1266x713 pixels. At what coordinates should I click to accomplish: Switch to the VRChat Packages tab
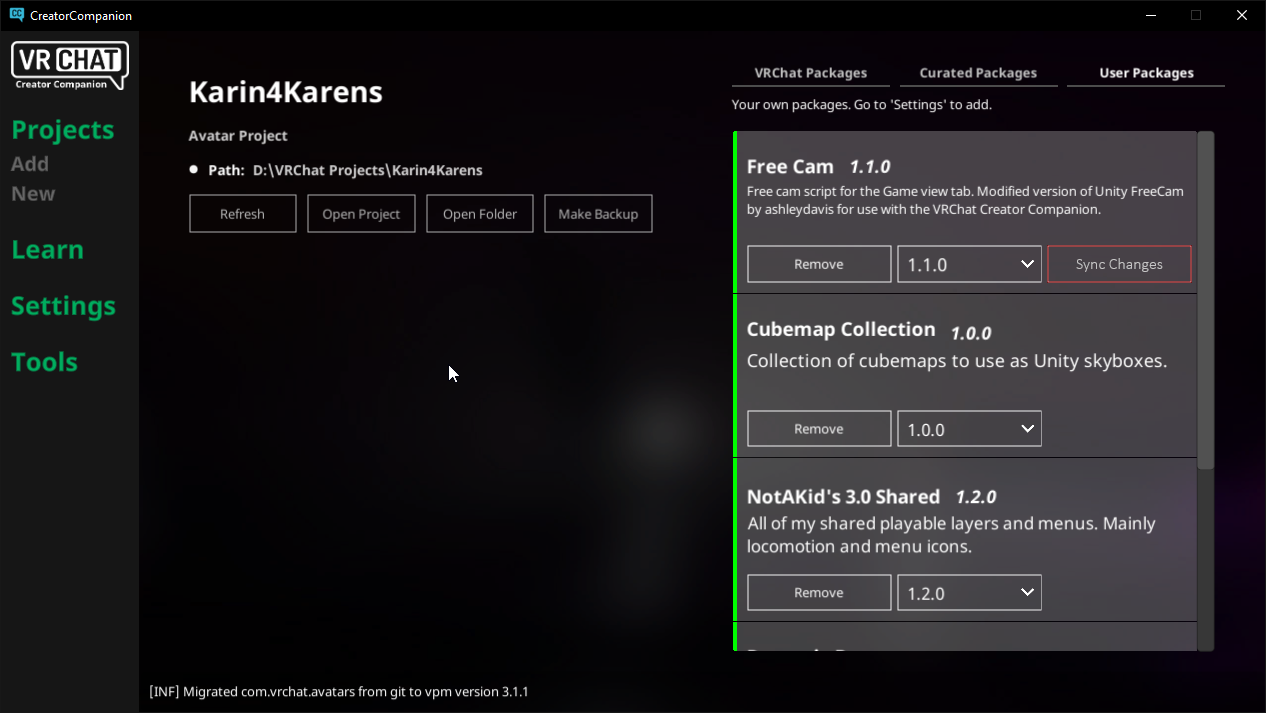click(x=810, y=73)
